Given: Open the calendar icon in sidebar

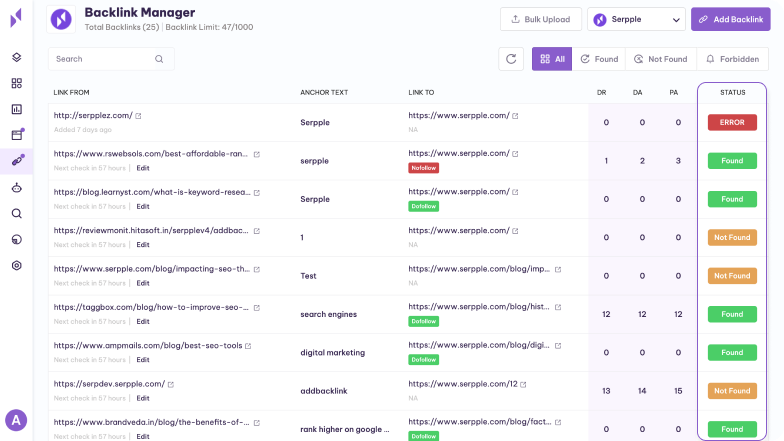Looking at the screenshot, I should (16, 134).
